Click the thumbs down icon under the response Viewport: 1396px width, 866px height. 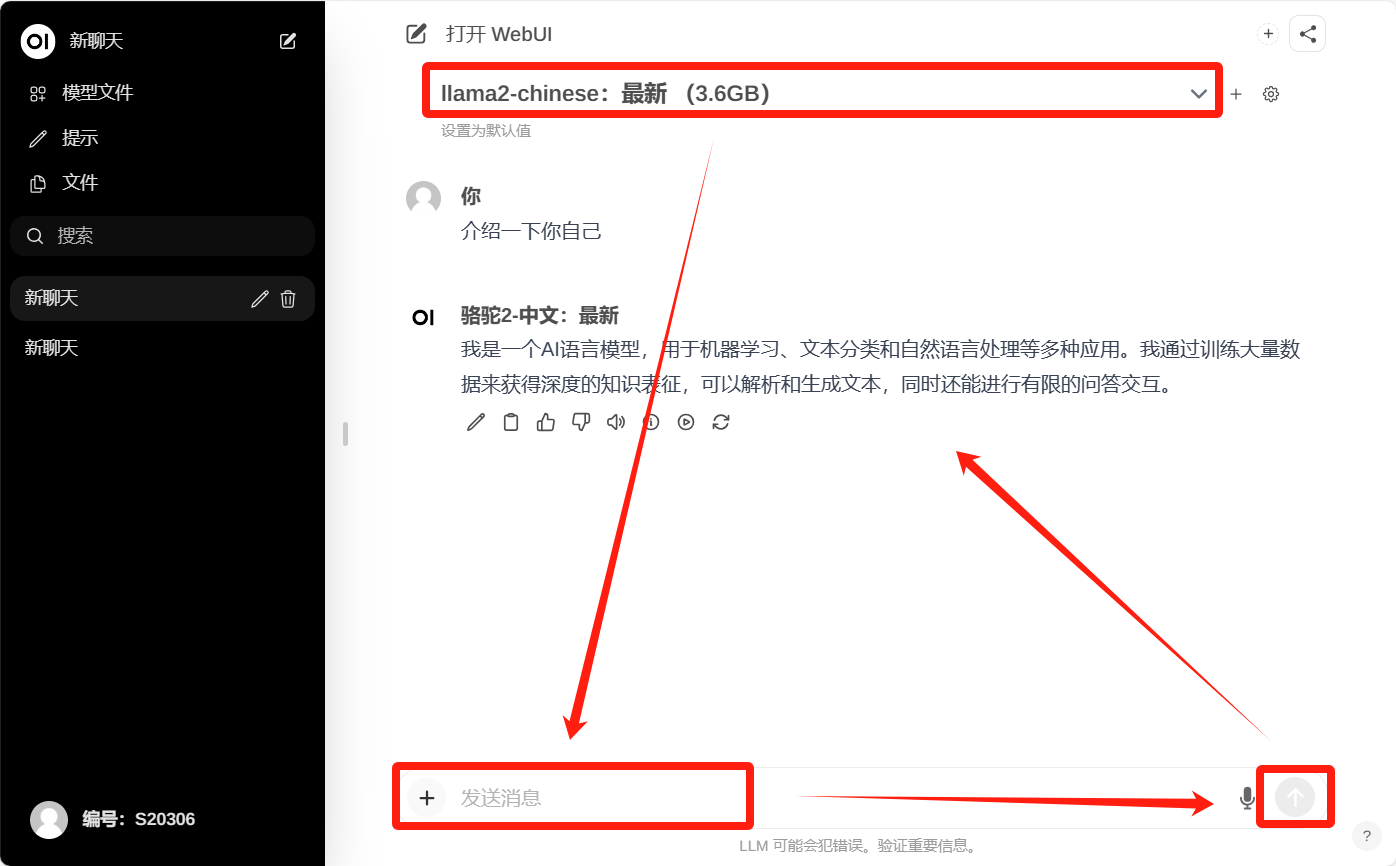click(581, 422)
